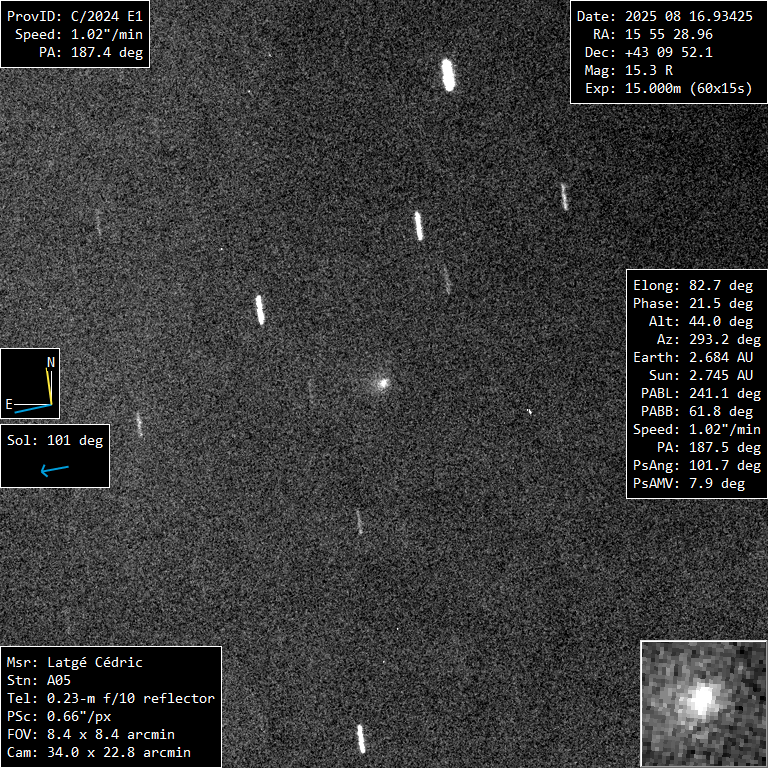Click the 'PABL: 241.1 deg' entry
The image size is (768, 768).
point(701,394)
